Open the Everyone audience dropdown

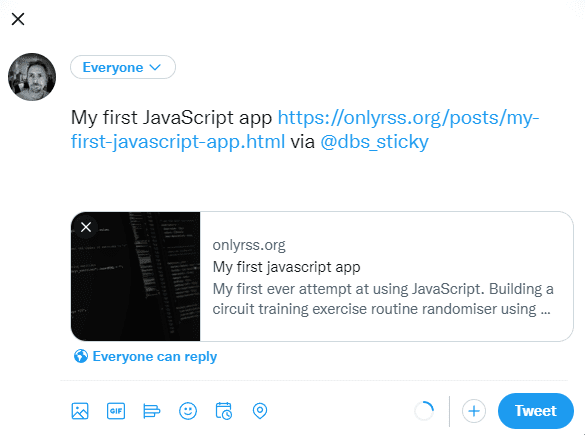123,67
